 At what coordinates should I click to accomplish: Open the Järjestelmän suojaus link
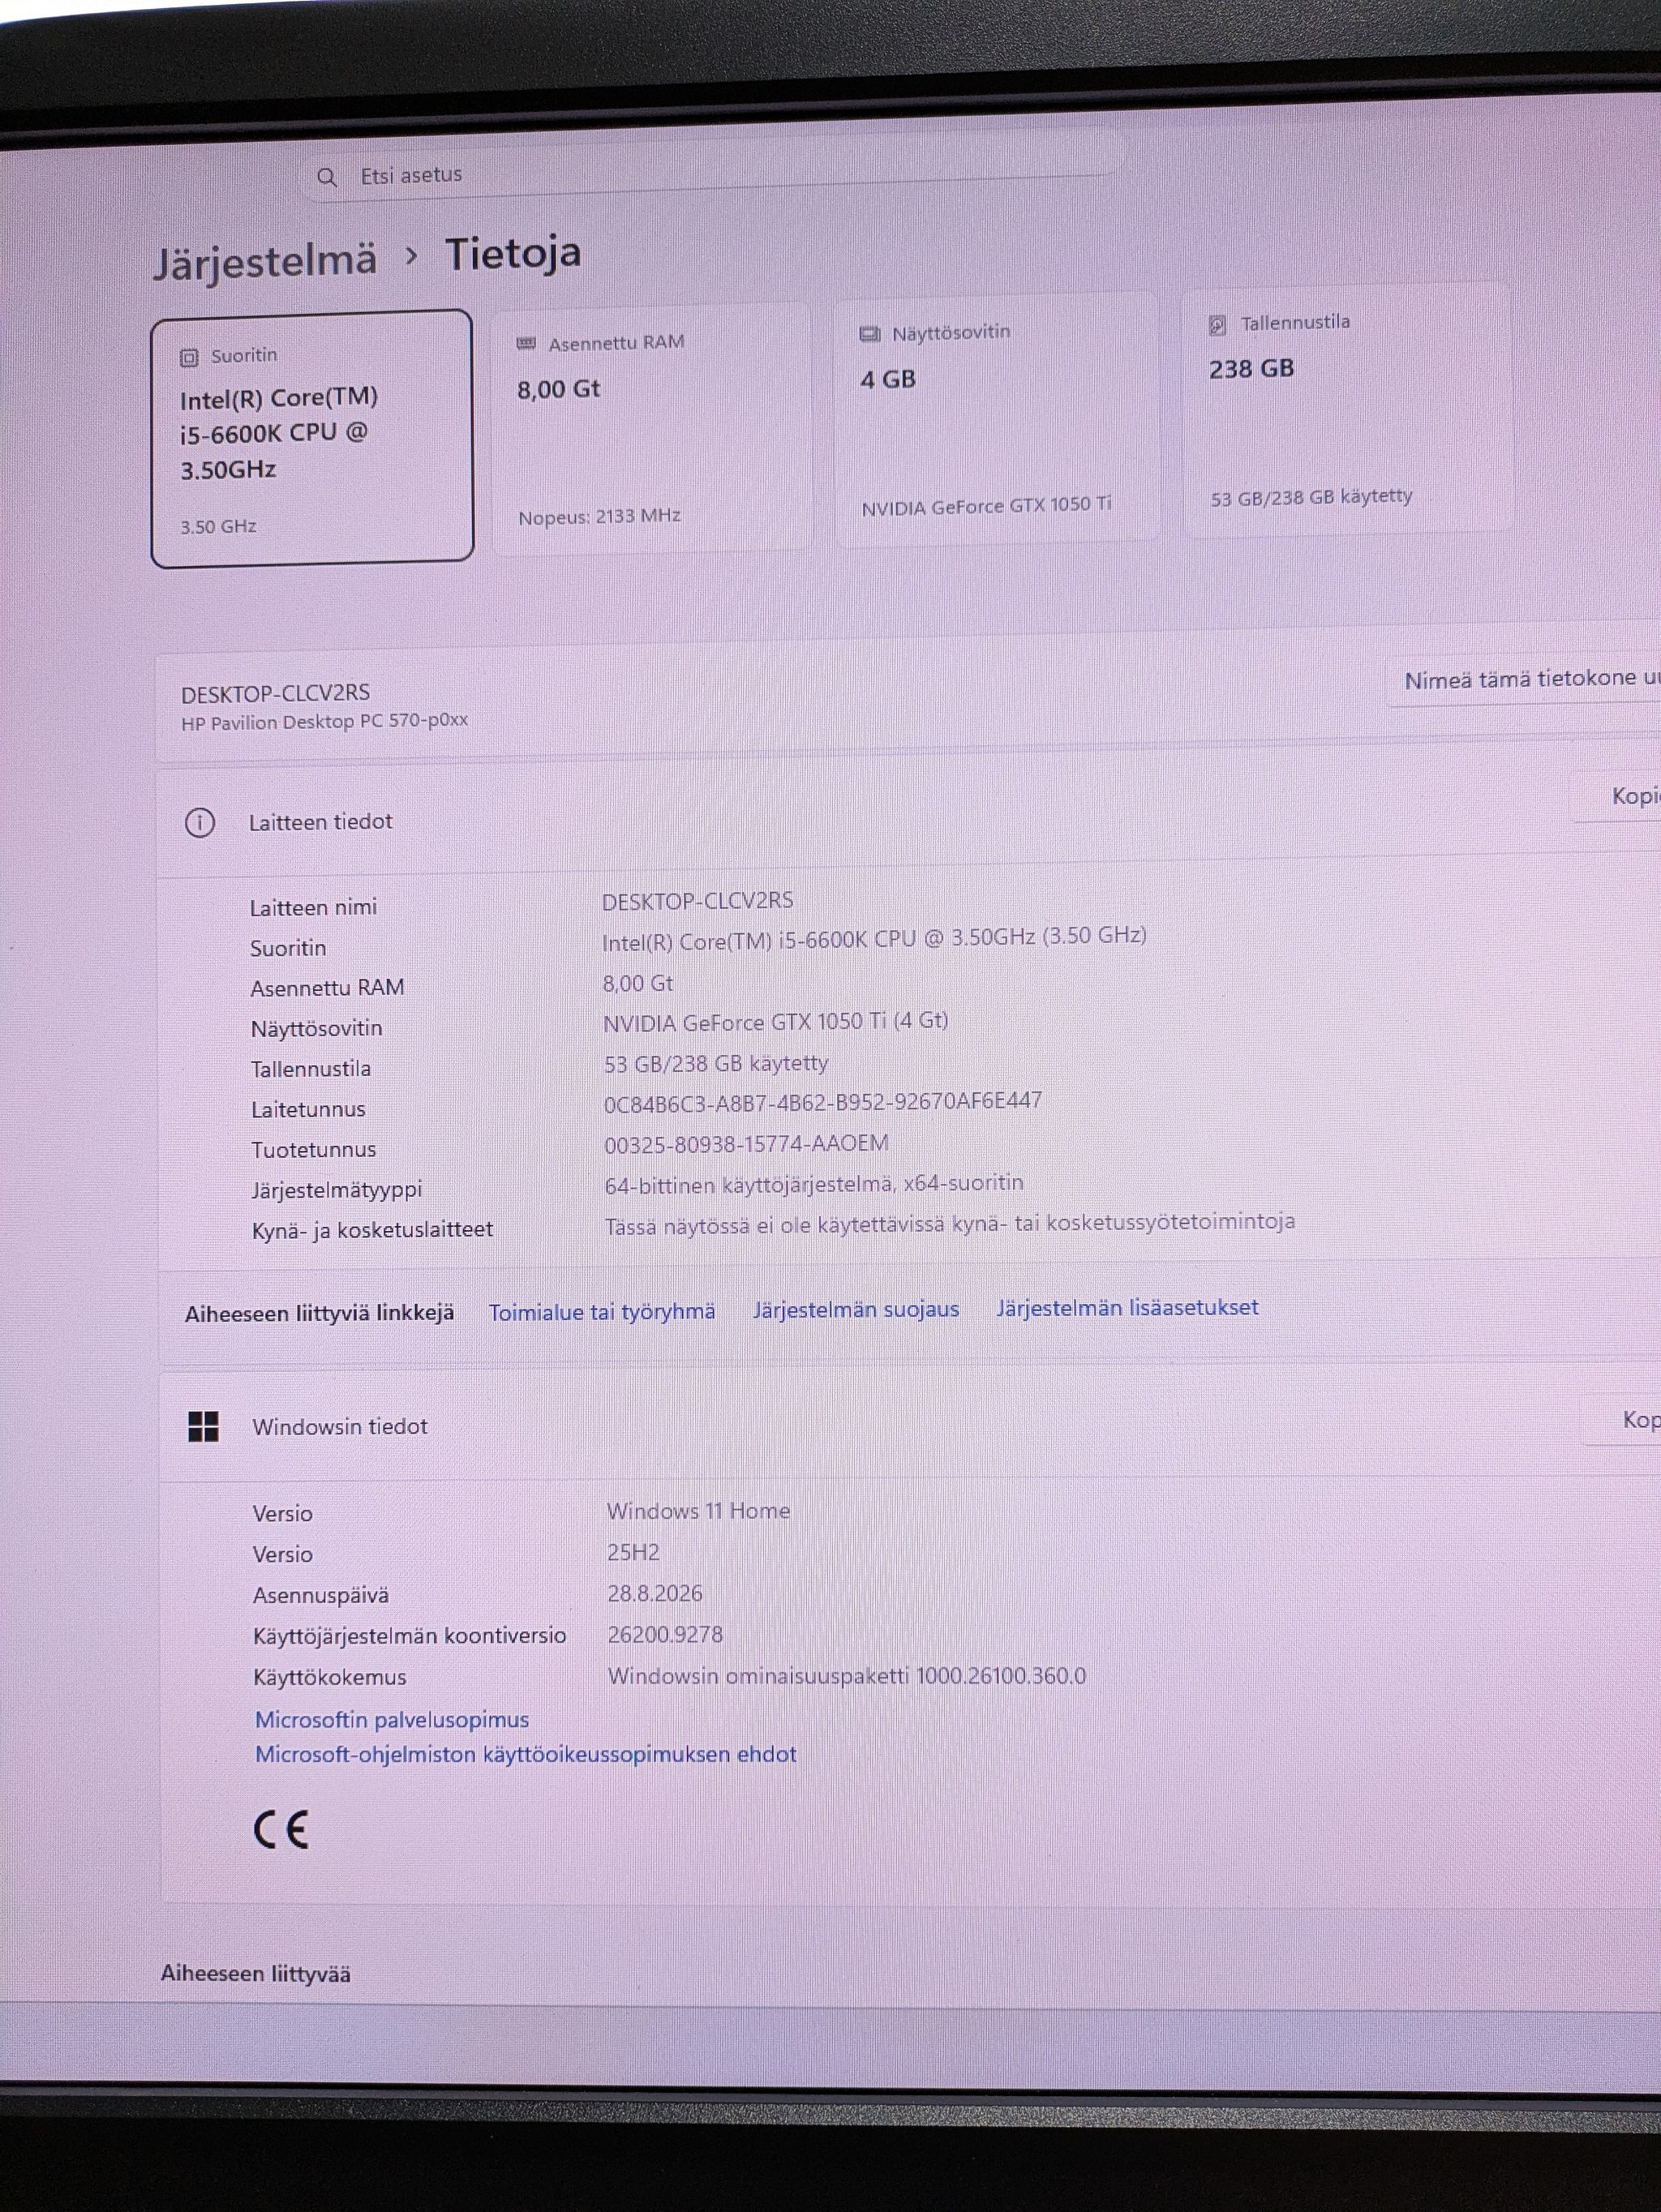coord(856,1309)
